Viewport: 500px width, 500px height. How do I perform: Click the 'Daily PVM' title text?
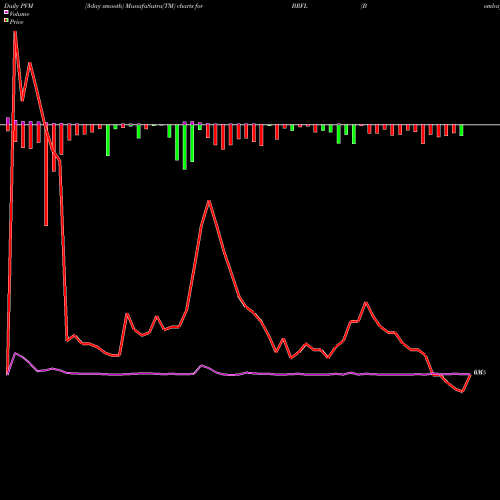click(x=19, y=6)
